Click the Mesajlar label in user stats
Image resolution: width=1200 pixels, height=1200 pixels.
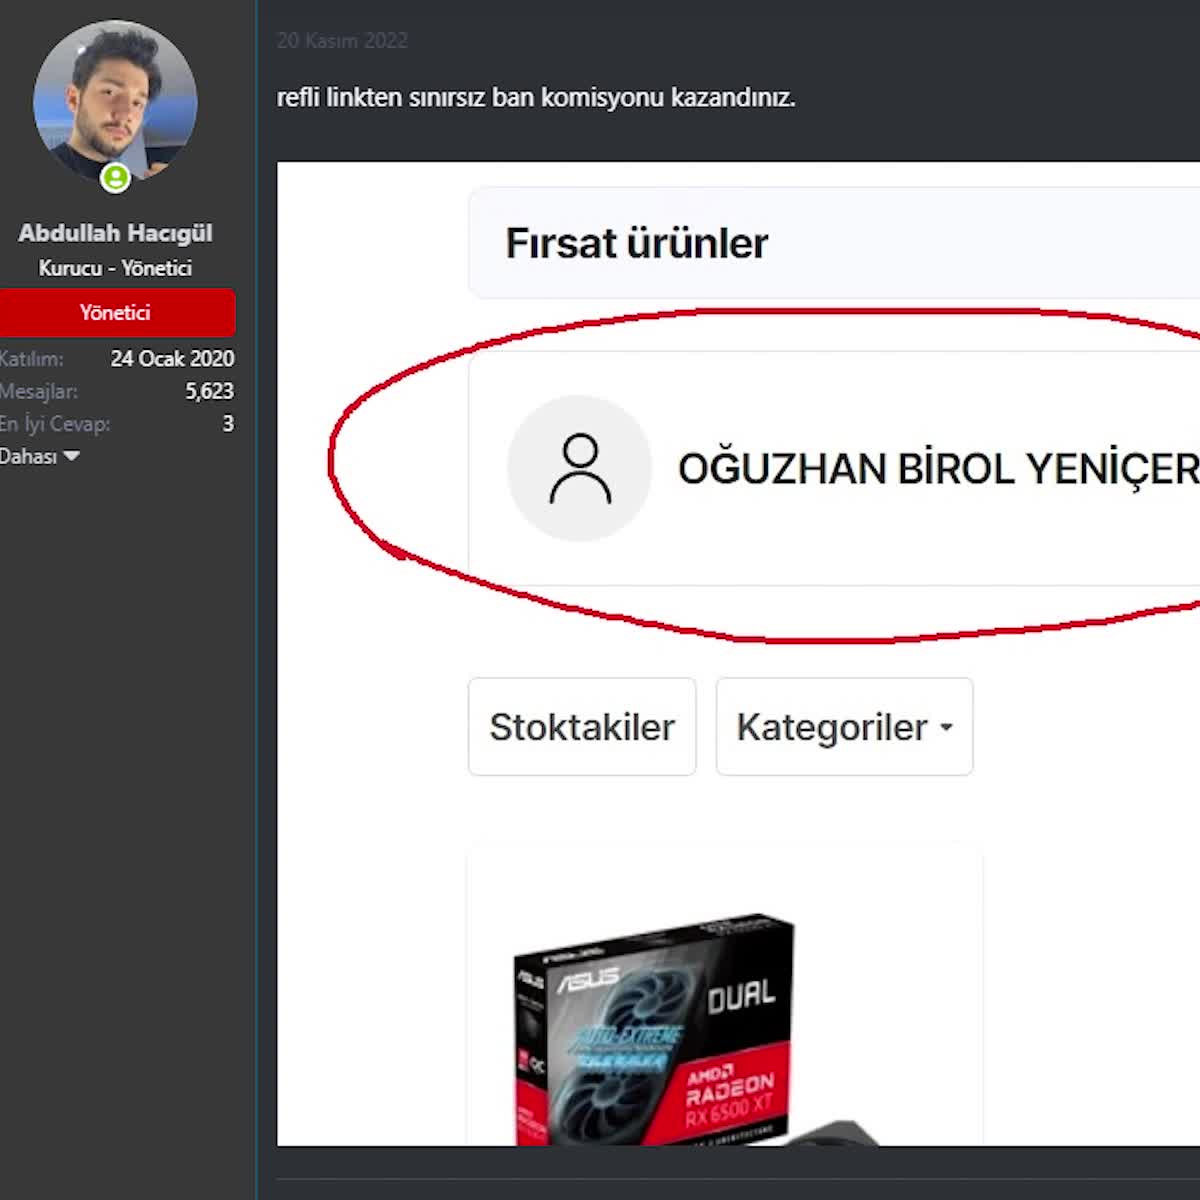pos(38,391)
